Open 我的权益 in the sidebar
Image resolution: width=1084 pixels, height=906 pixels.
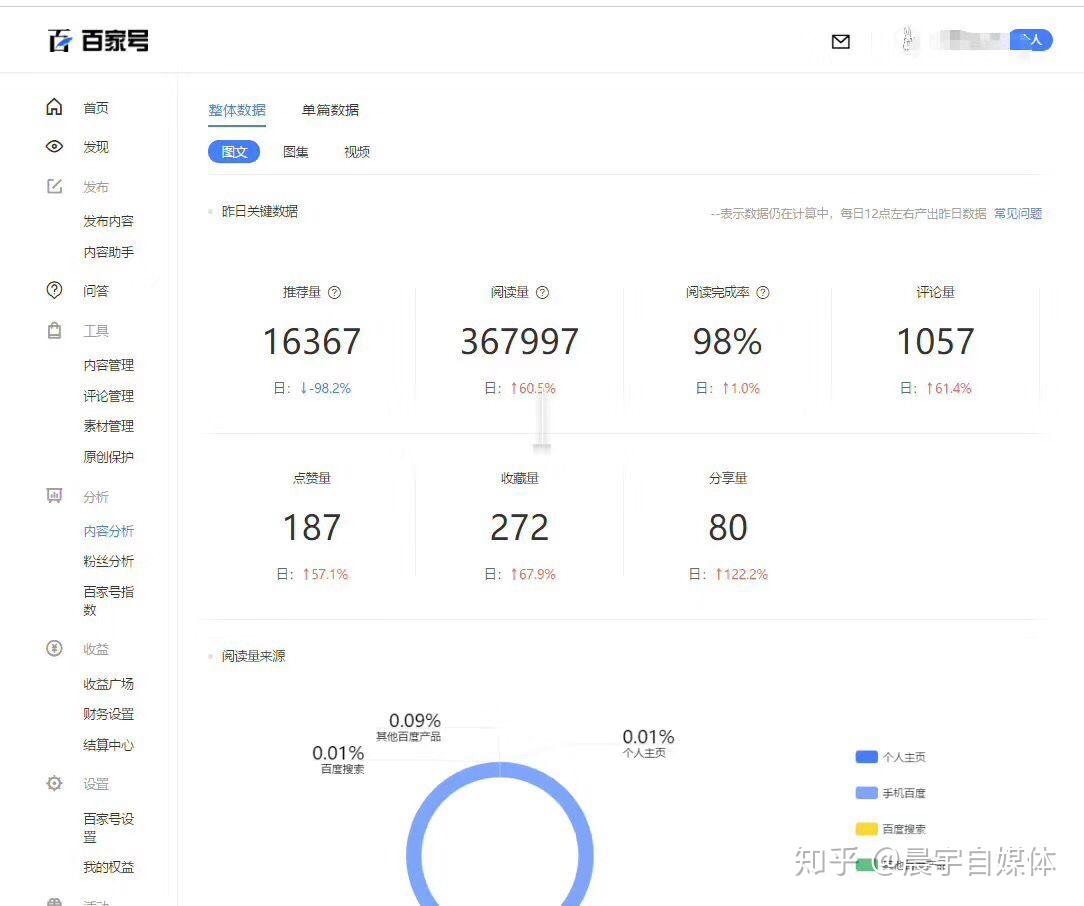point(109,867)
